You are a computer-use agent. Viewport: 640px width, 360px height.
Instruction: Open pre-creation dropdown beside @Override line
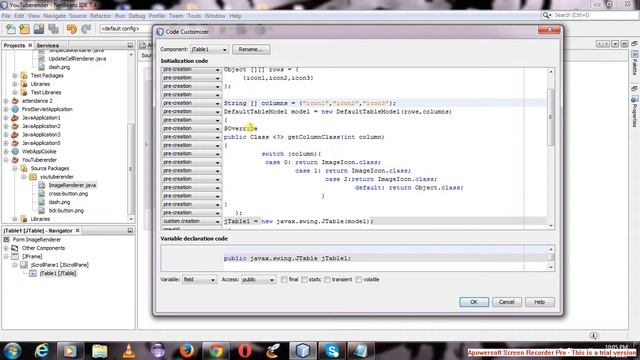pyautogui.click(x=191, y=129)
